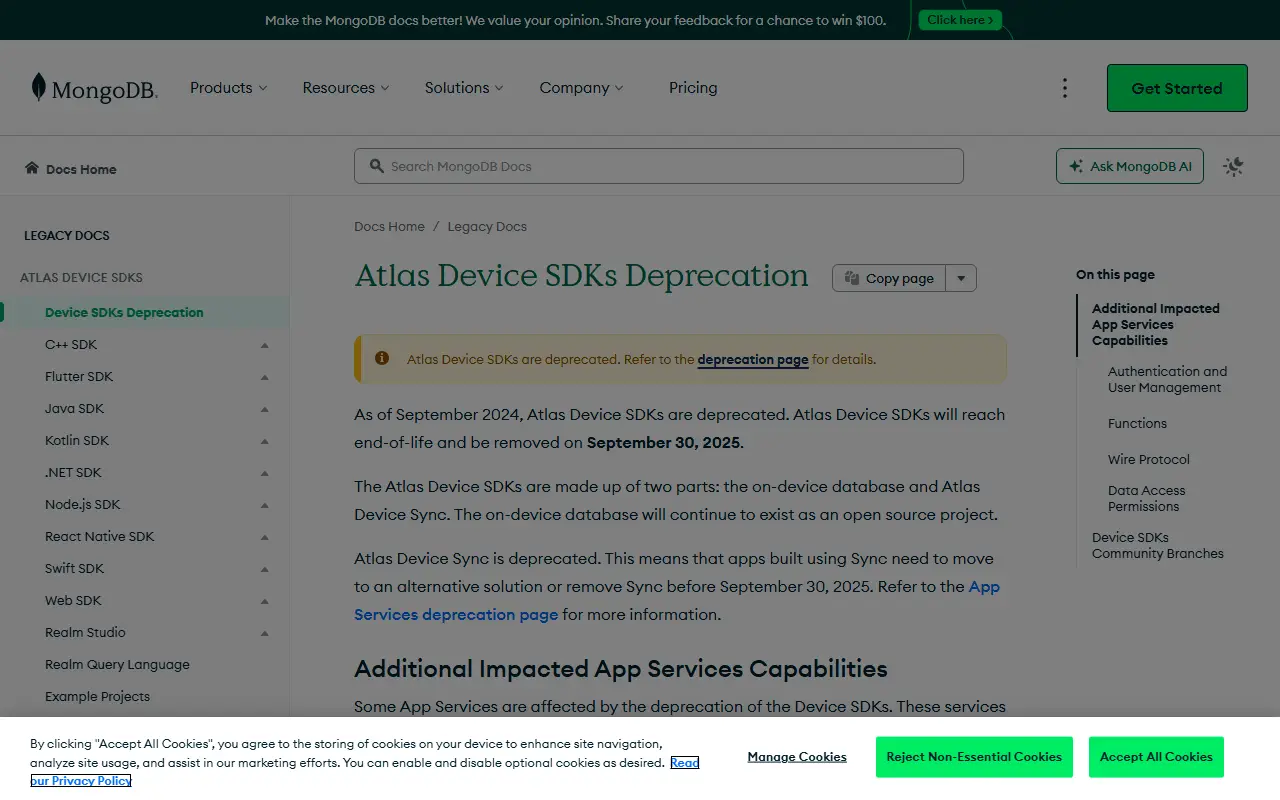Expand the C++ SDK section
Viewport: 1280px width, 800px height.
pyautogui.click(x=265, y=345)
